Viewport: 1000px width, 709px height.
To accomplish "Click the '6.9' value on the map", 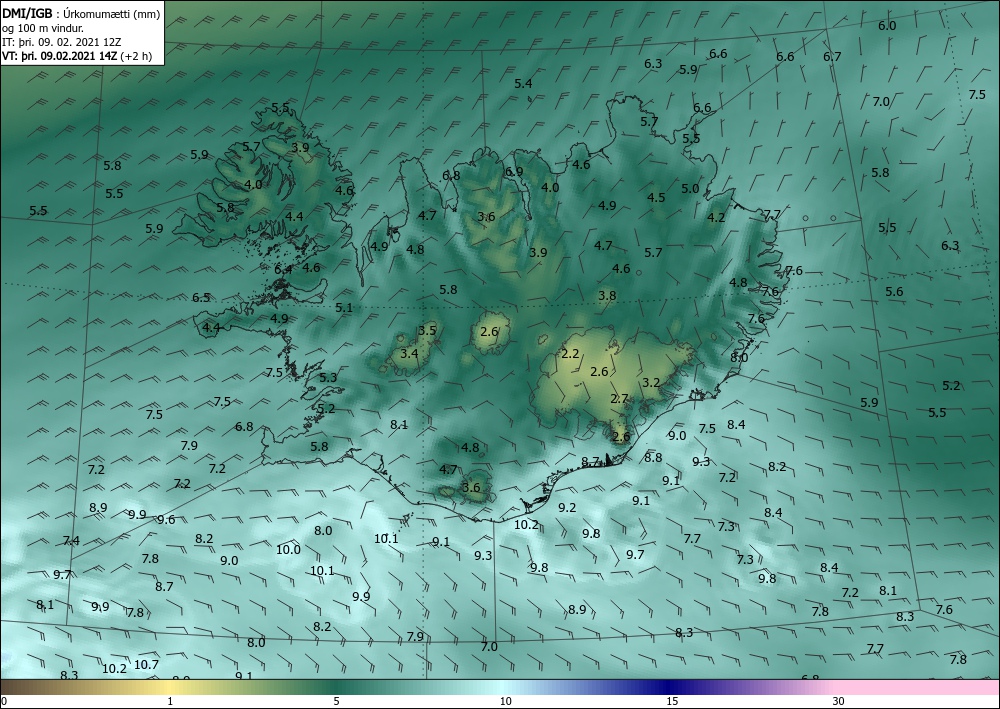I will coord(514,172).
